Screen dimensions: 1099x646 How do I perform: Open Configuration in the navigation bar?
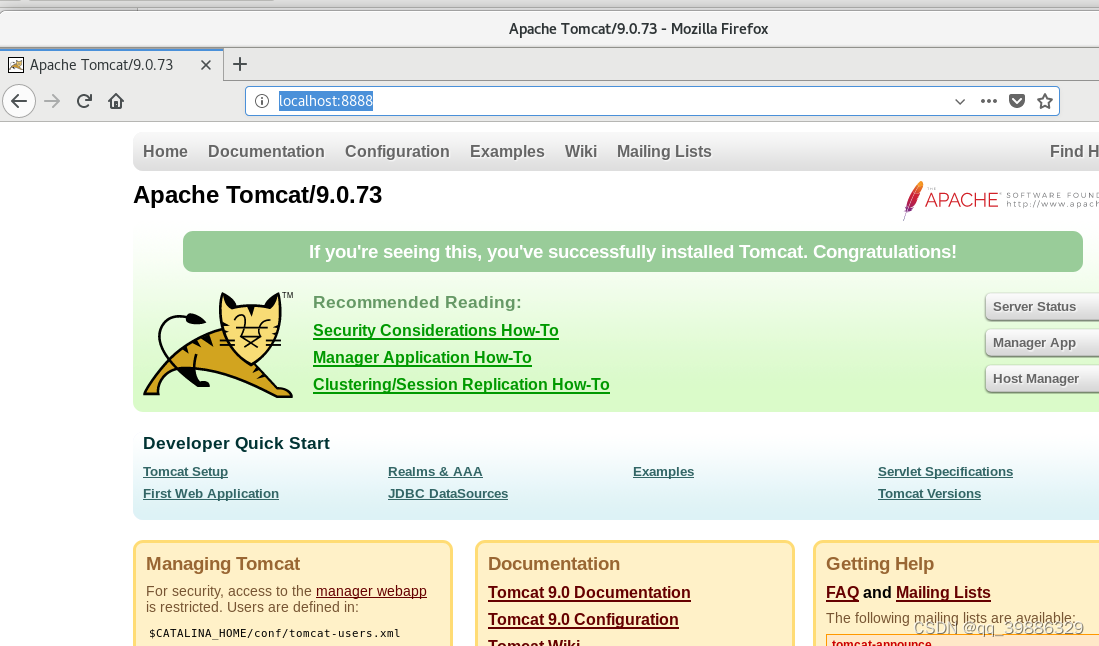coord(397,151)
